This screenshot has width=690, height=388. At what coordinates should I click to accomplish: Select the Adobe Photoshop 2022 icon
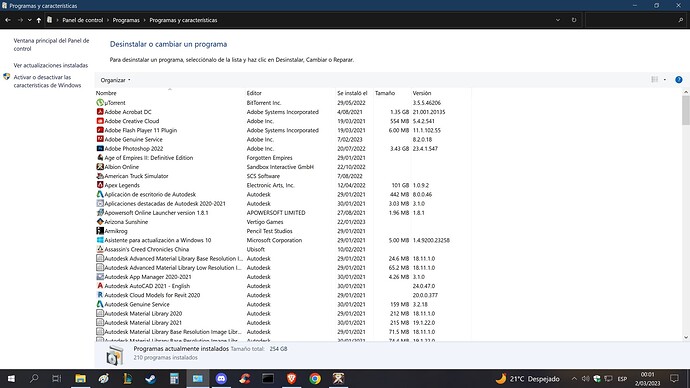(x=100, y=149)
